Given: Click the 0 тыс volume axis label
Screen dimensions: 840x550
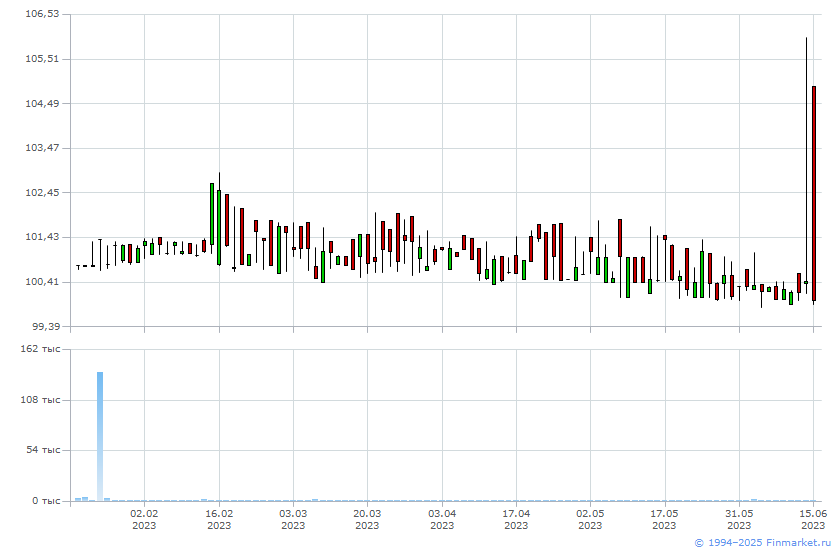Looking at the screenshot, I should coord(46,501).
